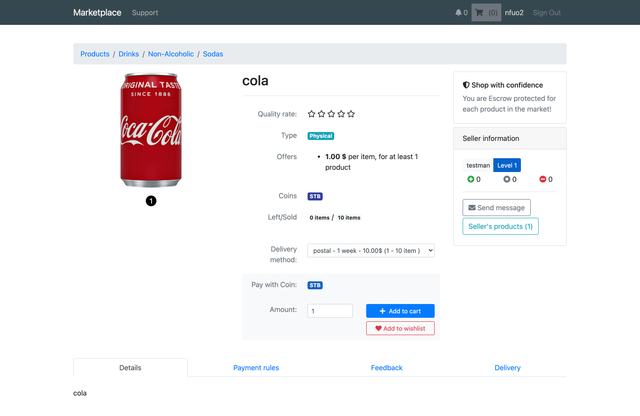Click the notification bell icon
This screenshot has width=640, height=416.
[x=459, y=13]
